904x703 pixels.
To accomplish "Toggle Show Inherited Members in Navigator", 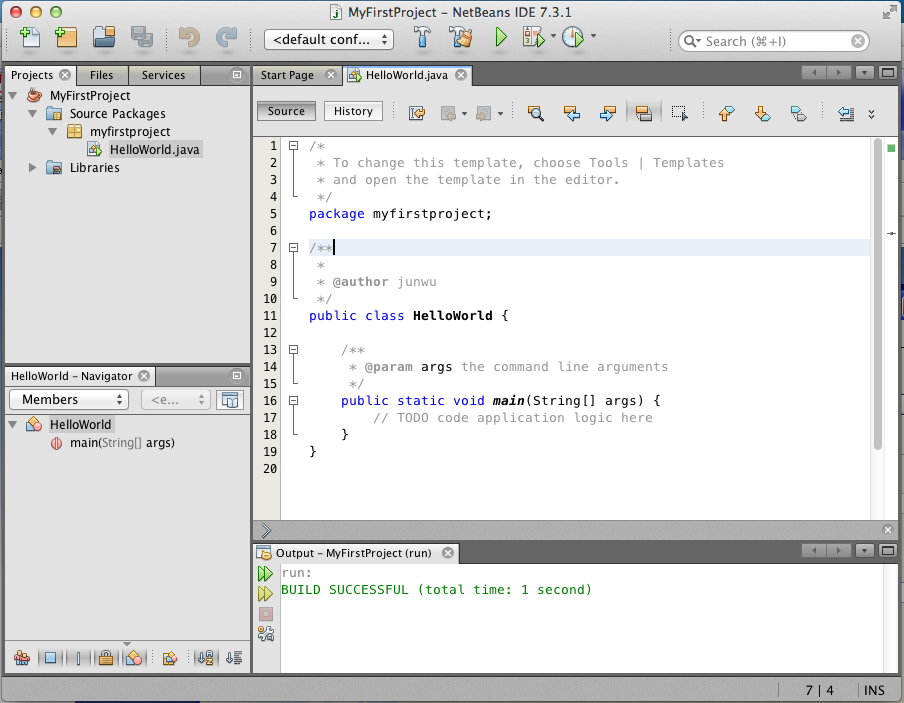I will 22,657.
